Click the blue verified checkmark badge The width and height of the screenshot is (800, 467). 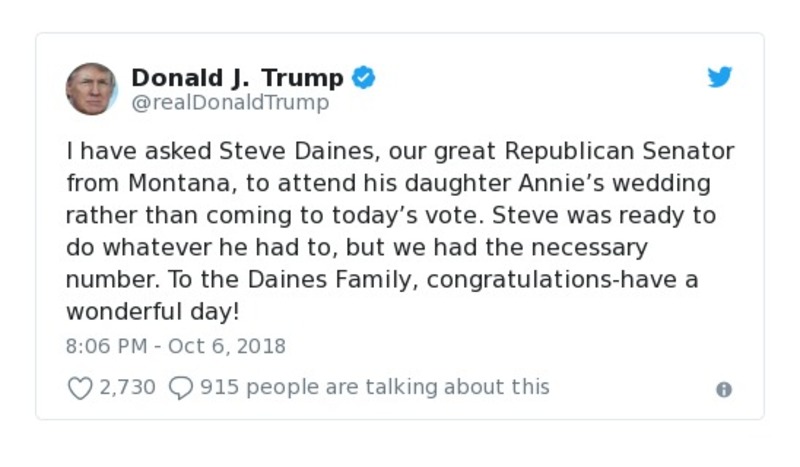(364, 77)
